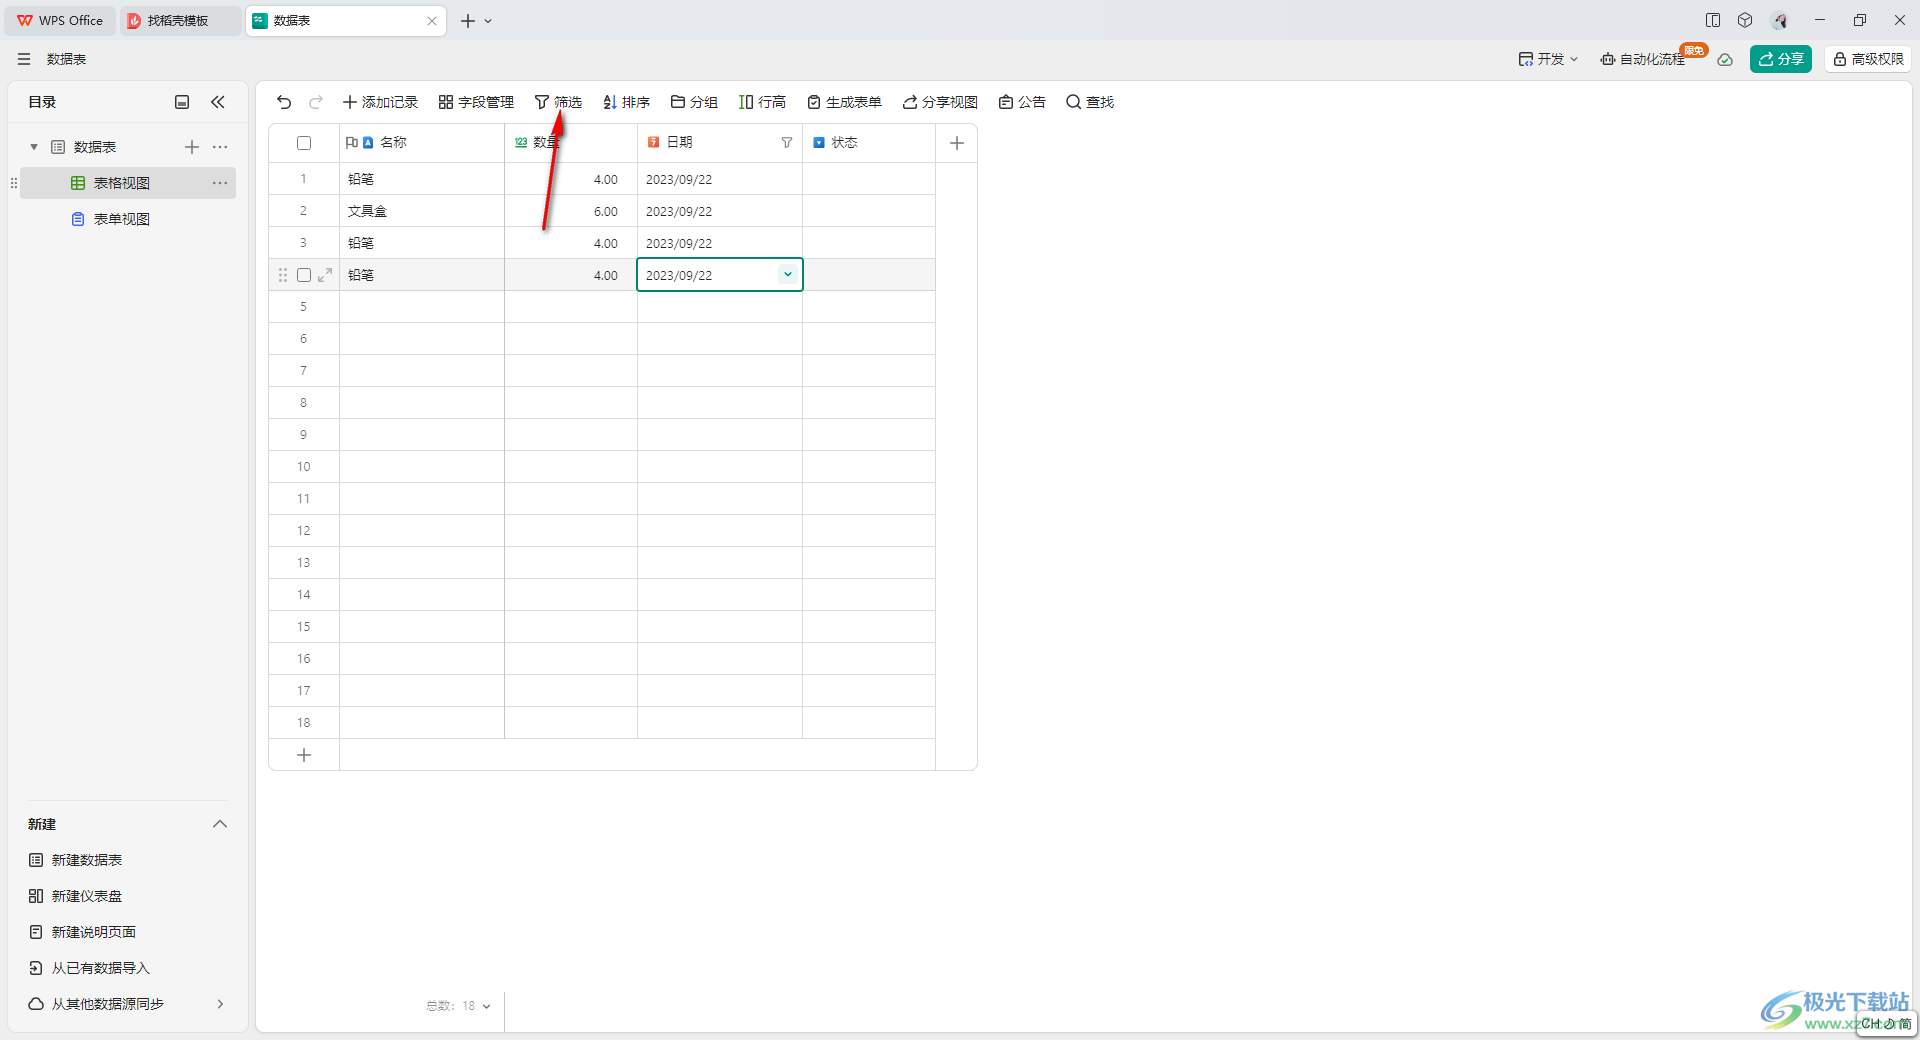Open the 排序 sort tool

626,102
